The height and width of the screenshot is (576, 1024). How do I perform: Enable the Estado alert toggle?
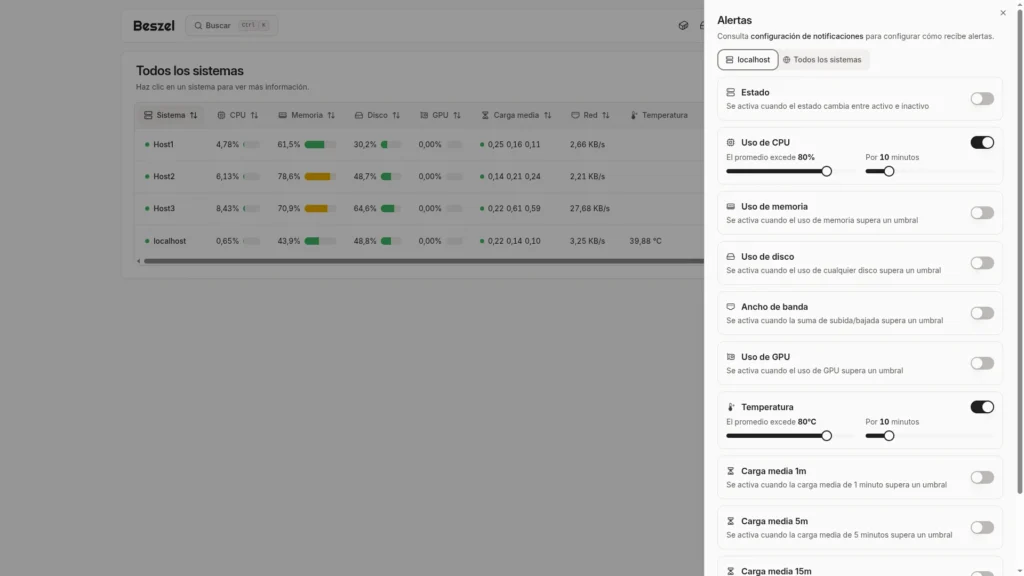[981, 99]
